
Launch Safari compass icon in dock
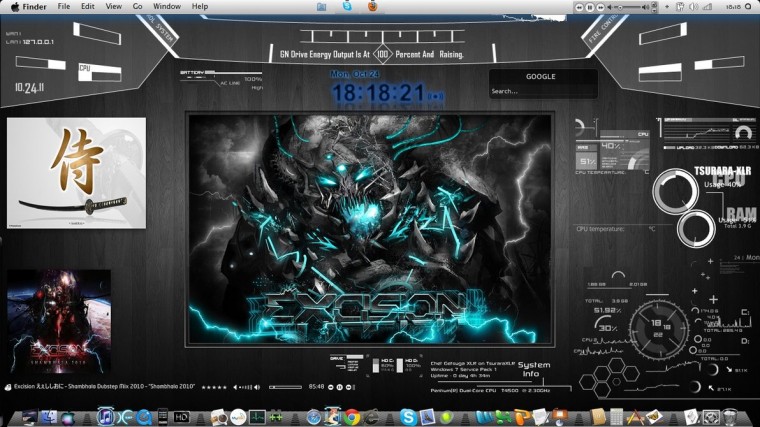click(314, 417)
